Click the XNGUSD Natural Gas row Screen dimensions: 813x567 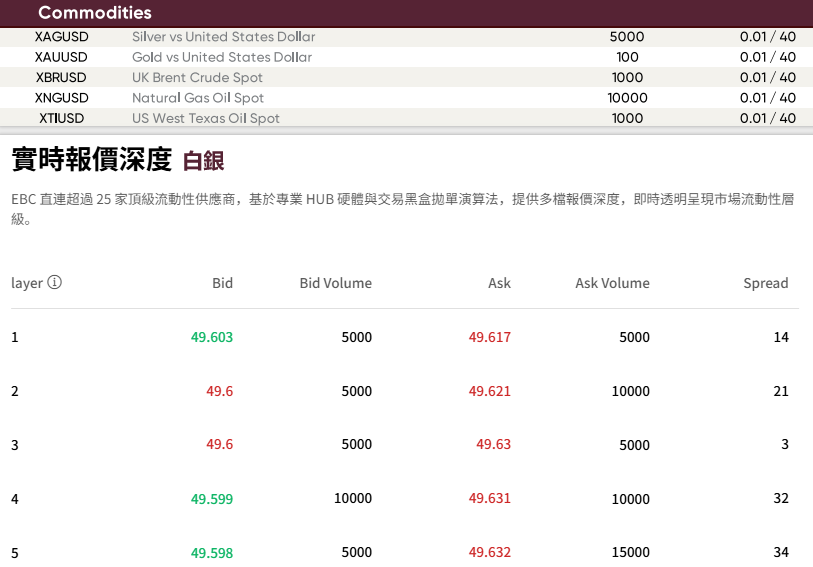pyautogui.click(x=62, y=98)
